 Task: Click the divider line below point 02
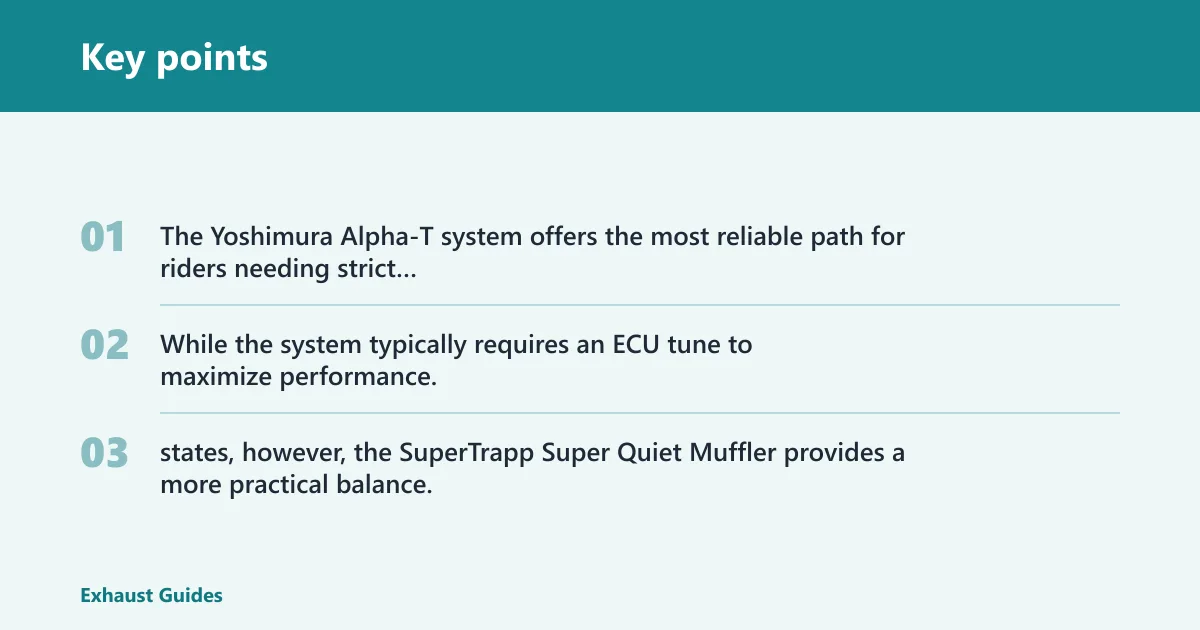tap(640, 413)
